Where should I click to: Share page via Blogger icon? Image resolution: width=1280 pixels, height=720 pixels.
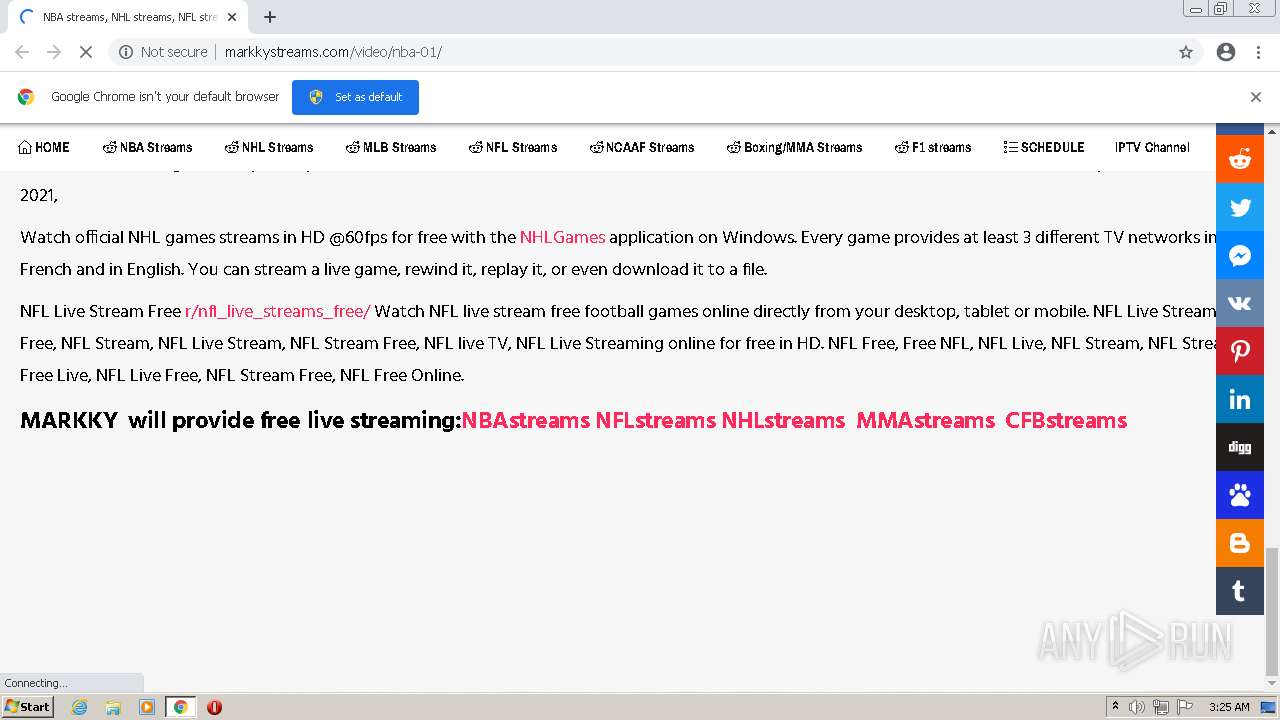coord(1240,543)
